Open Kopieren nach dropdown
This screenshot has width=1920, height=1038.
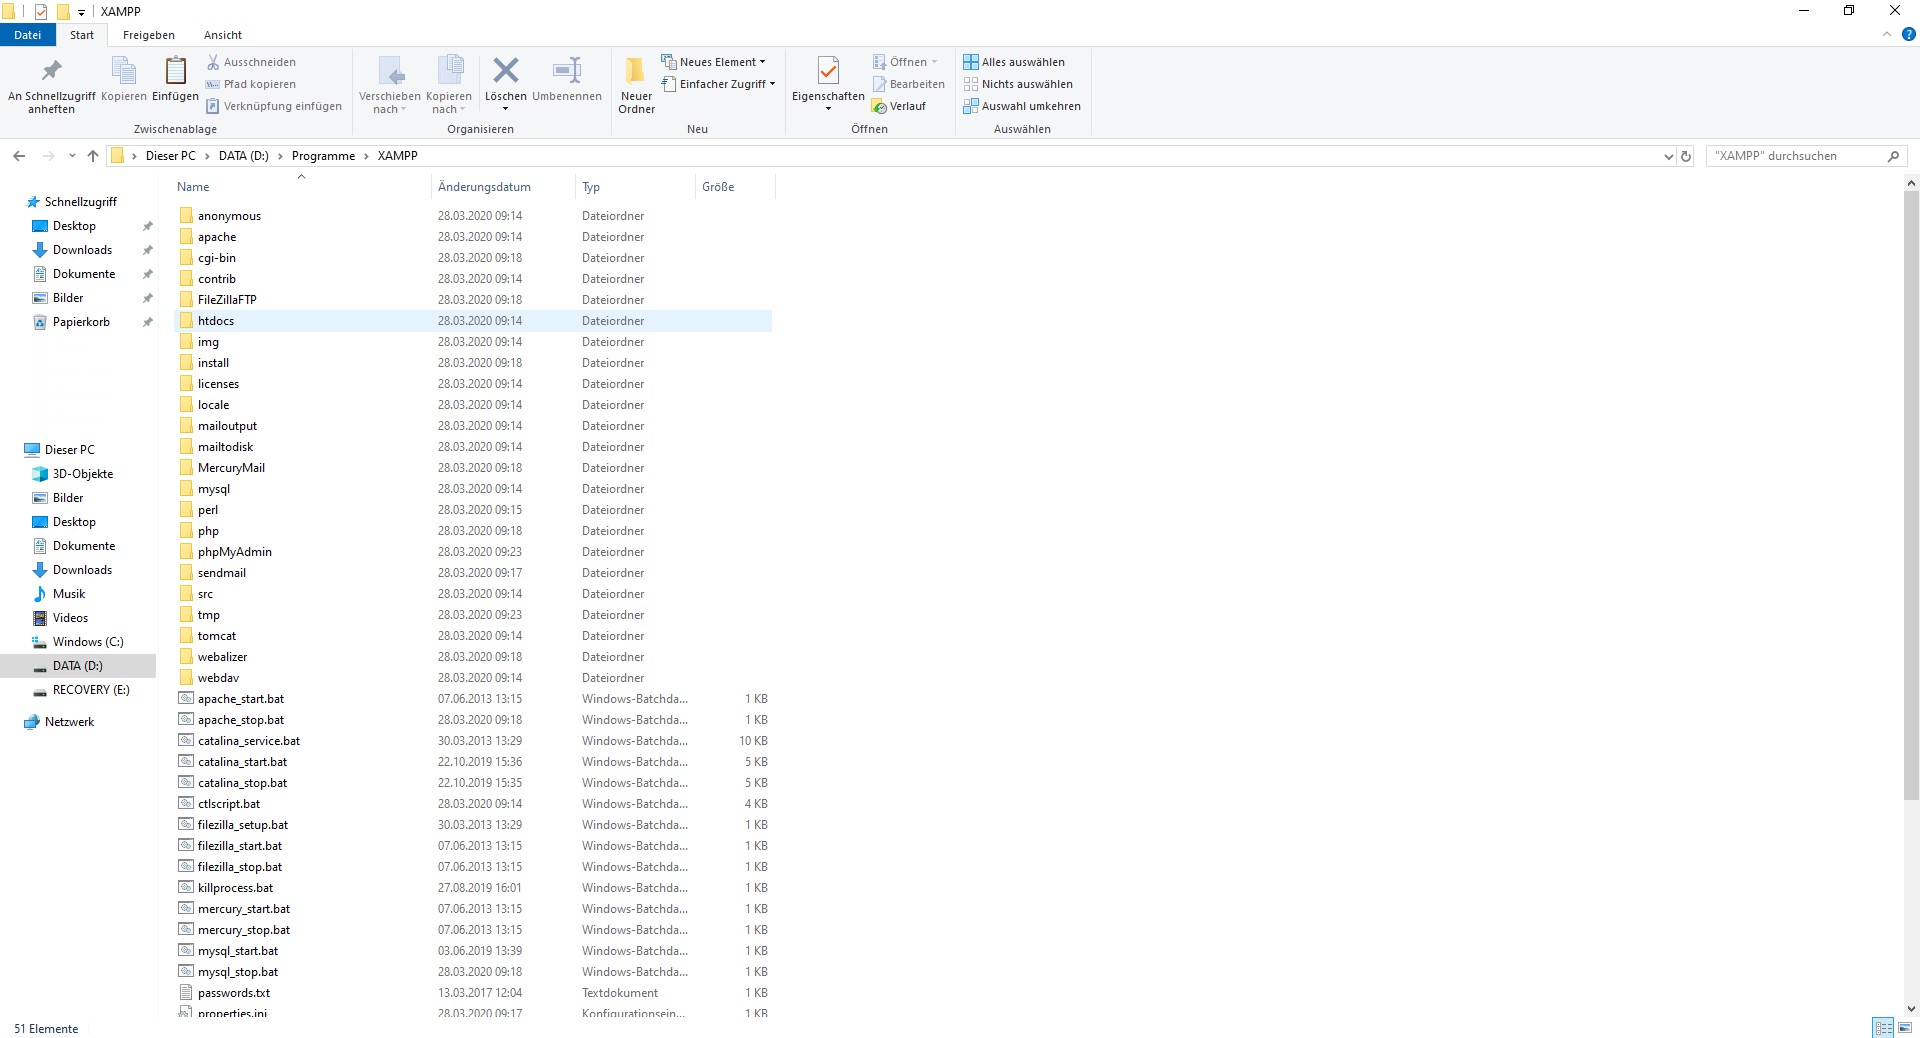click(449, 85)
